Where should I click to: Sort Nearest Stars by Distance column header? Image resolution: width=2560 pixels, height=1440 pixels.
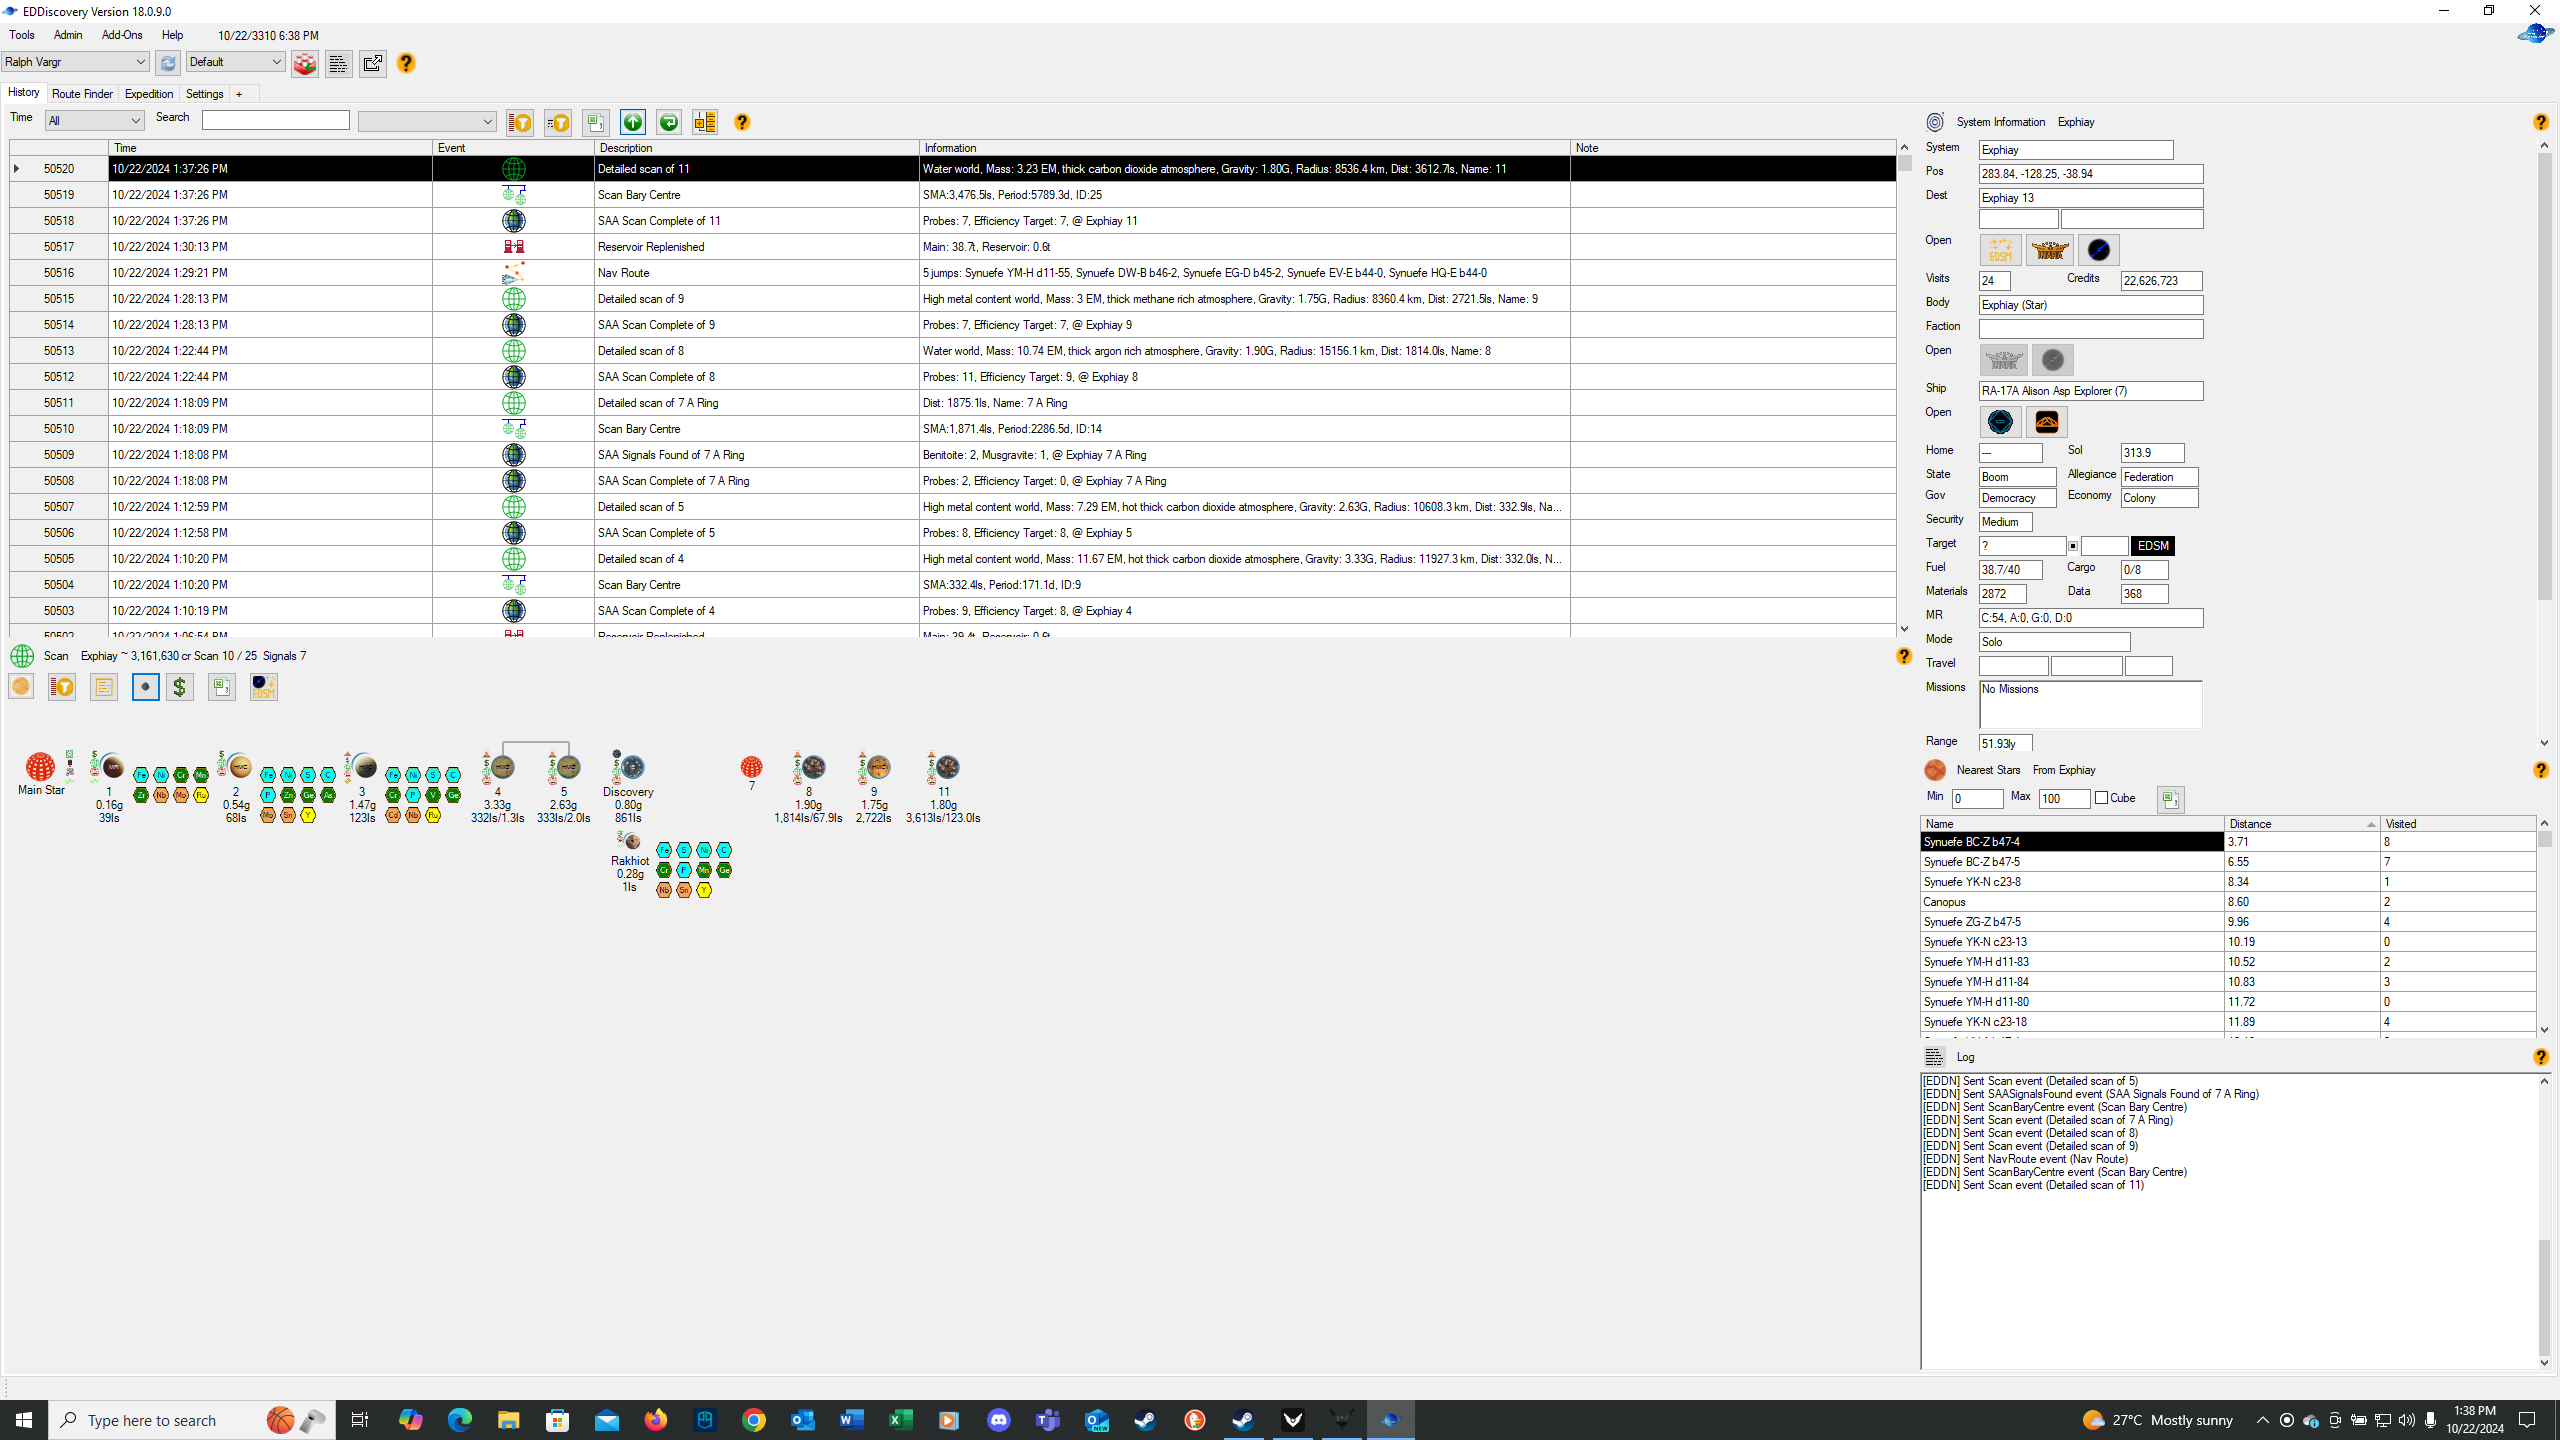click(2301, 824)
